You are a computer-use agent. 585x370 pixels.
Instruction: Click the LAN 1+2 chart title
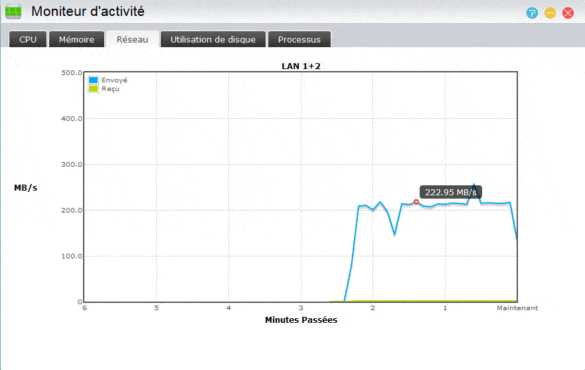301,66
